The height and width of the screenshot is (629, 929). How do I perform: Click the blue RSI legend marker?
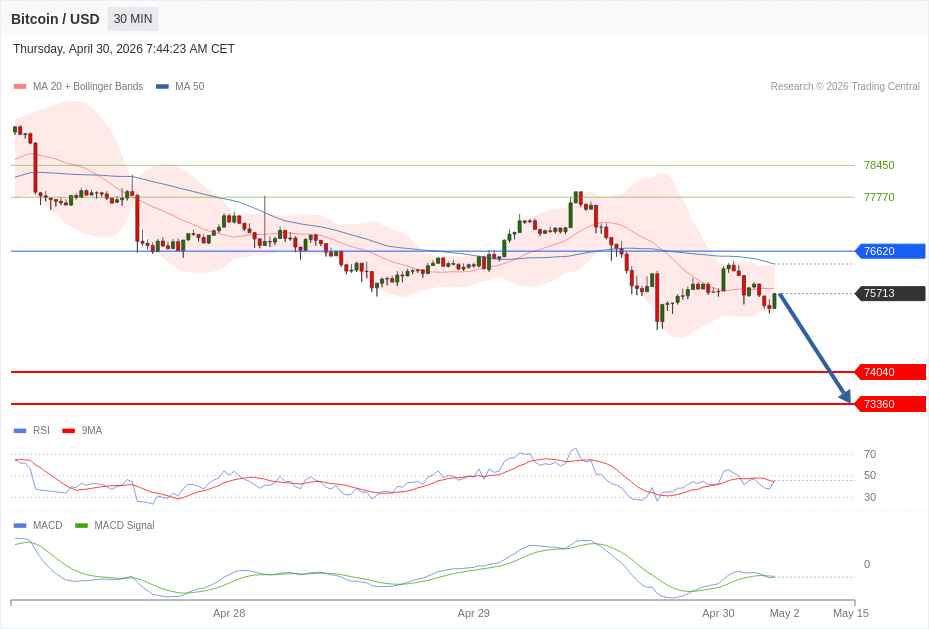click(20, 431)
